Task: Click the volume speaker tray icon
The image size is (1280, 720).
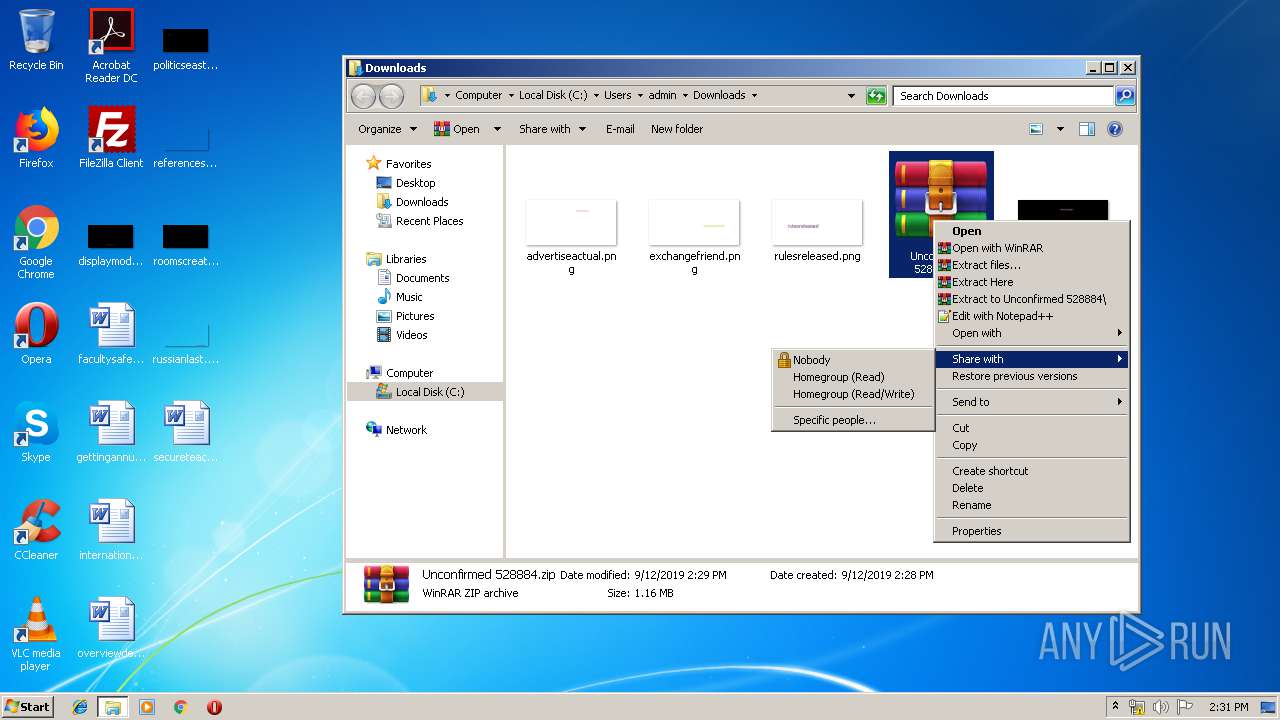Action: point(1161,707)
